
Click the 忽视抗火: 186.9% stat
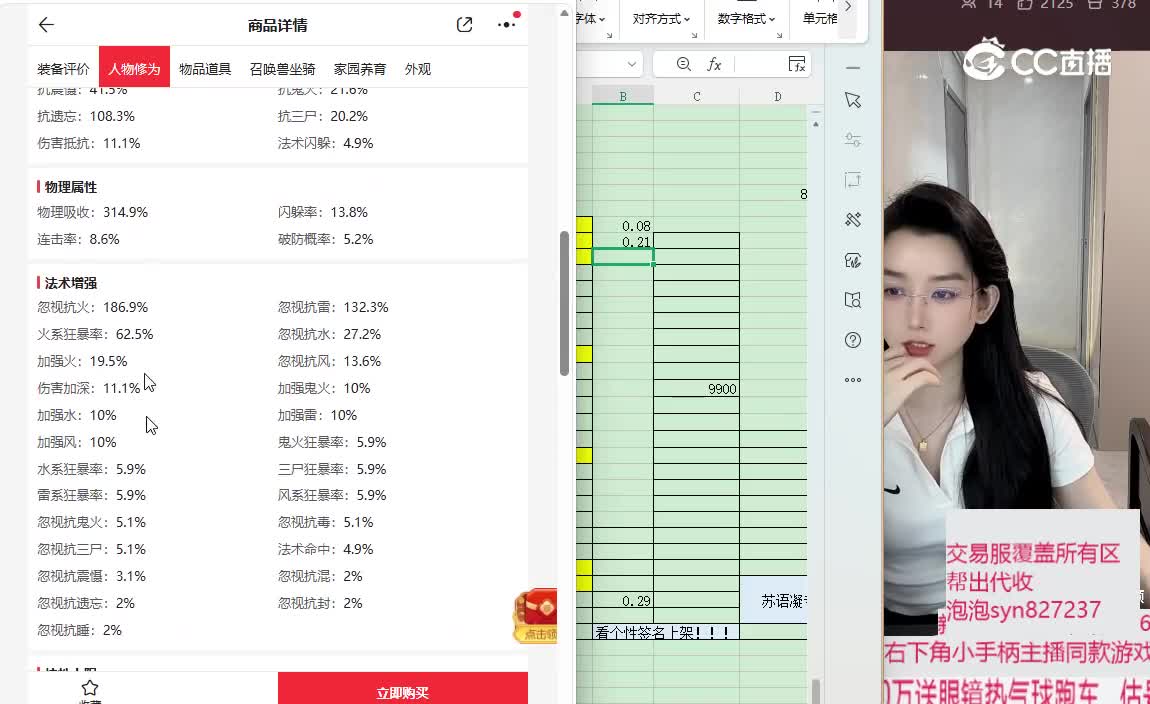[92, 307]
